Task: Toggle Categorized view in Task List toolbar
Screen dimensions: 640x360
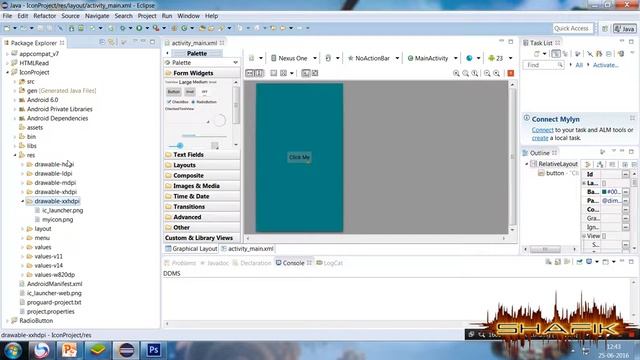Action: (556, 54)
